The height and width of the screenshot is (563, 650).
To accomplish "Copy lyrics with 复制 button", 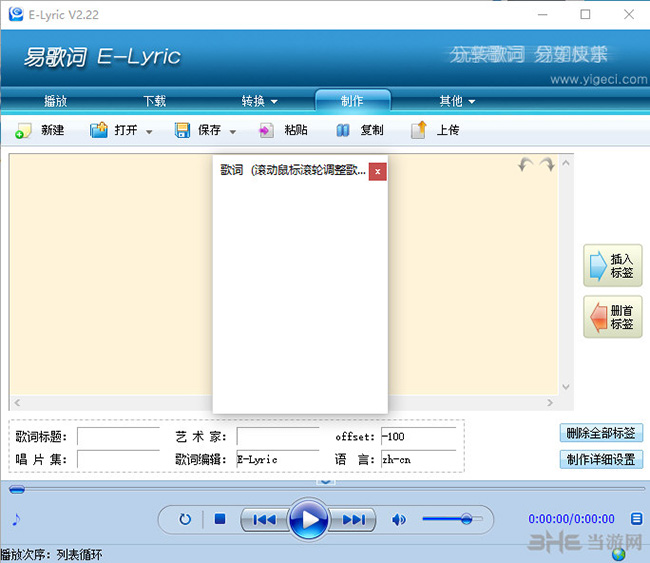I will 359,130.
